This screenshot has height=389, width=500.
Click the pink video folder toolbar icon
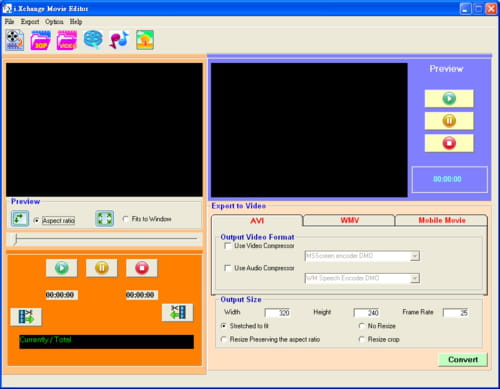point(67,40)
